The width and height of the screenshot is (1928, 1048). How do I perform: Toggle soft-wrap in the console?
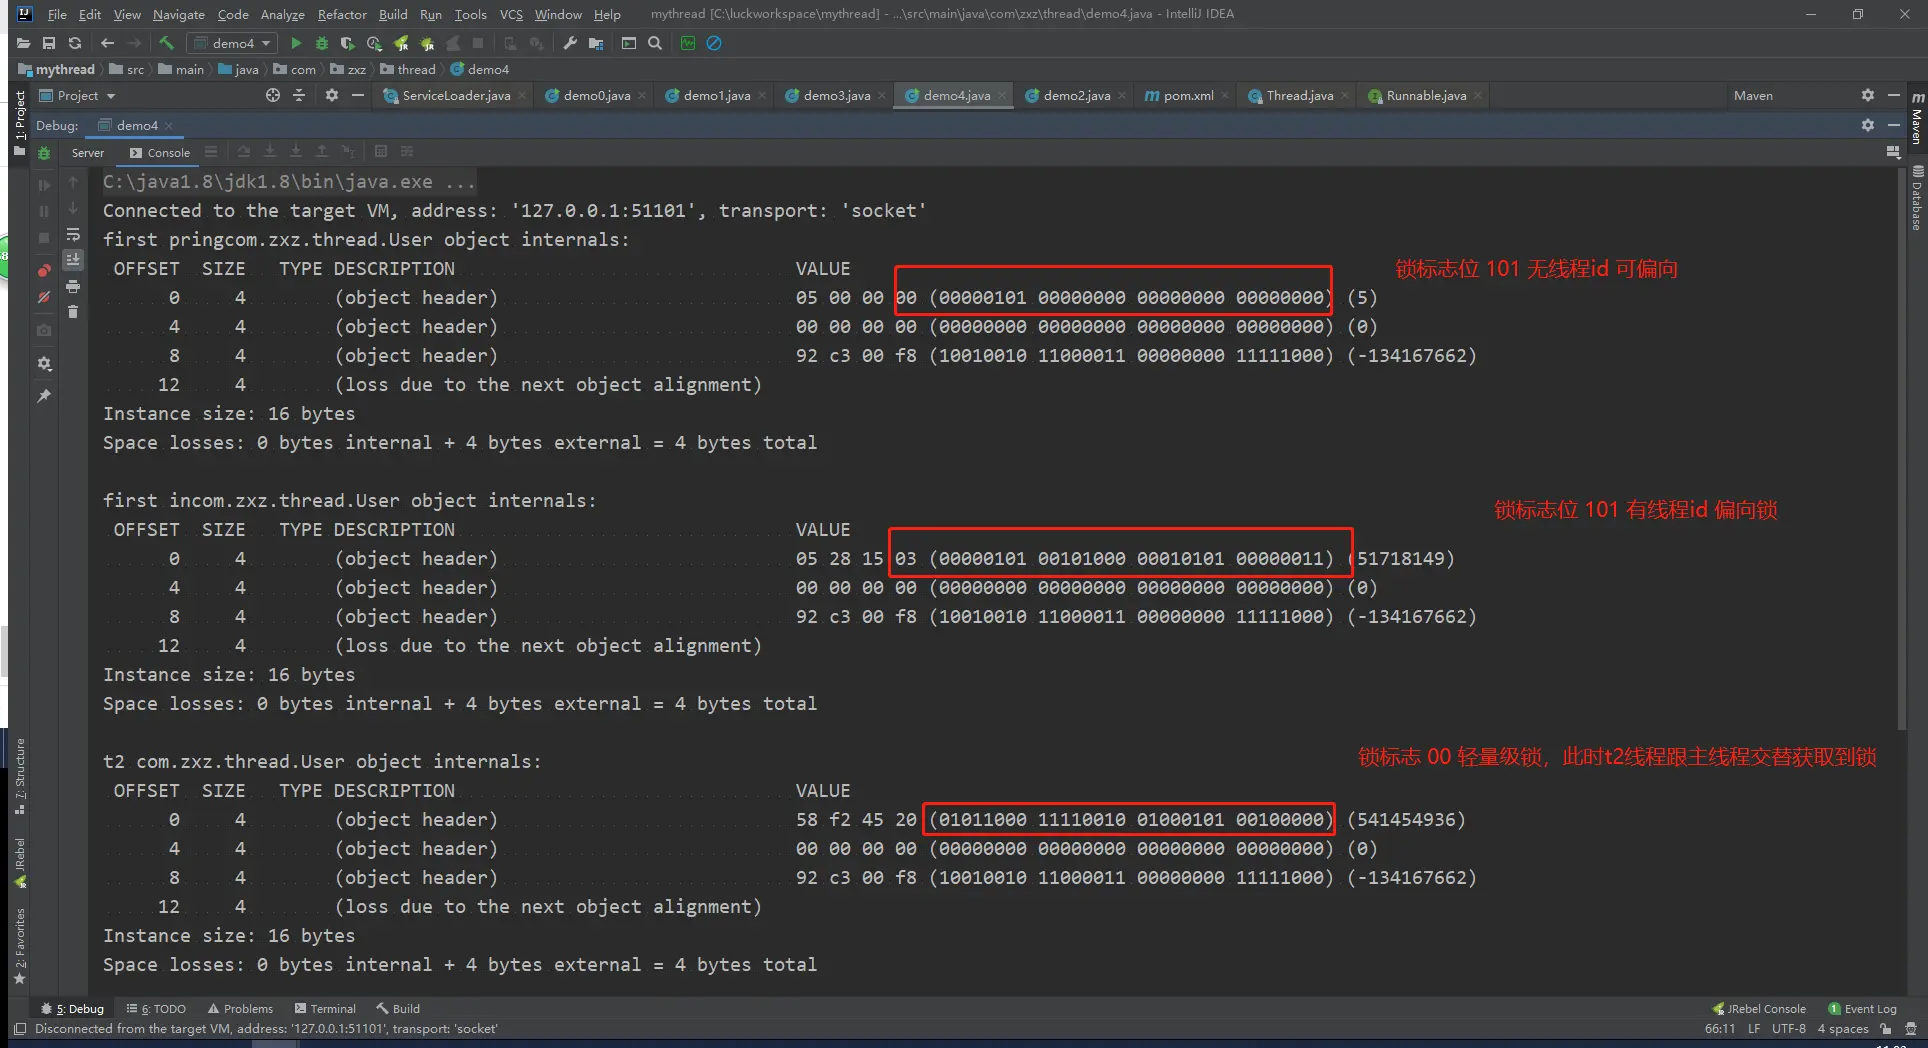click(x=73, y=235)
